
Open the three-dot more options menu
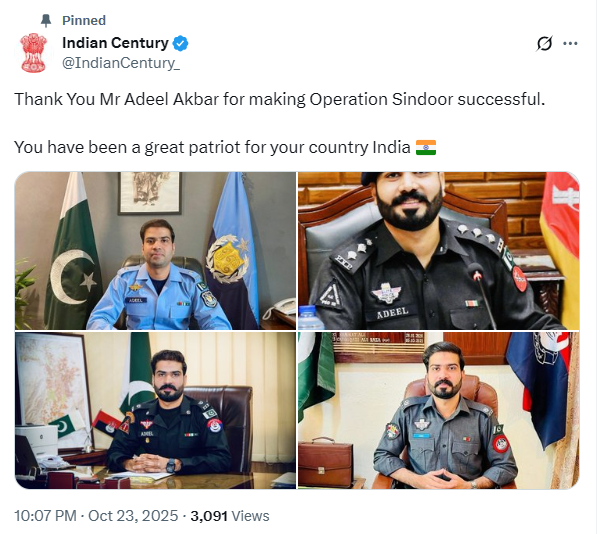point(570,44)
